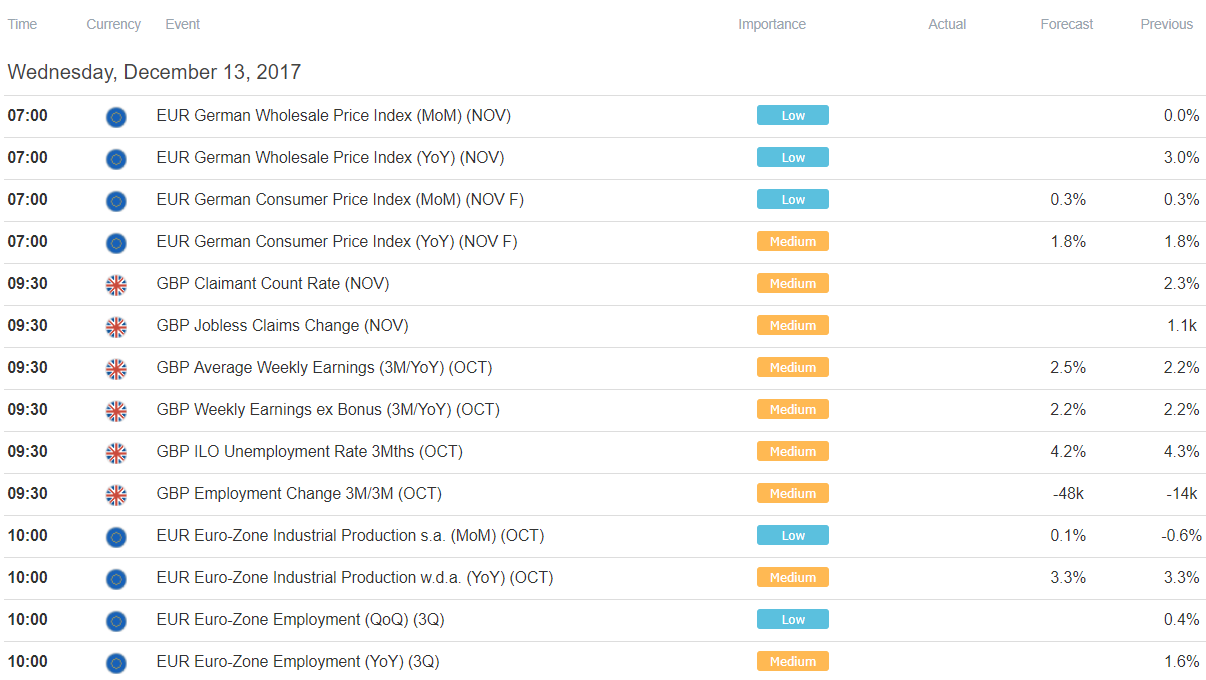
Task: Click the UK flag icon for Employment Change 3M/3M
Action: click(x=116, y=495)
